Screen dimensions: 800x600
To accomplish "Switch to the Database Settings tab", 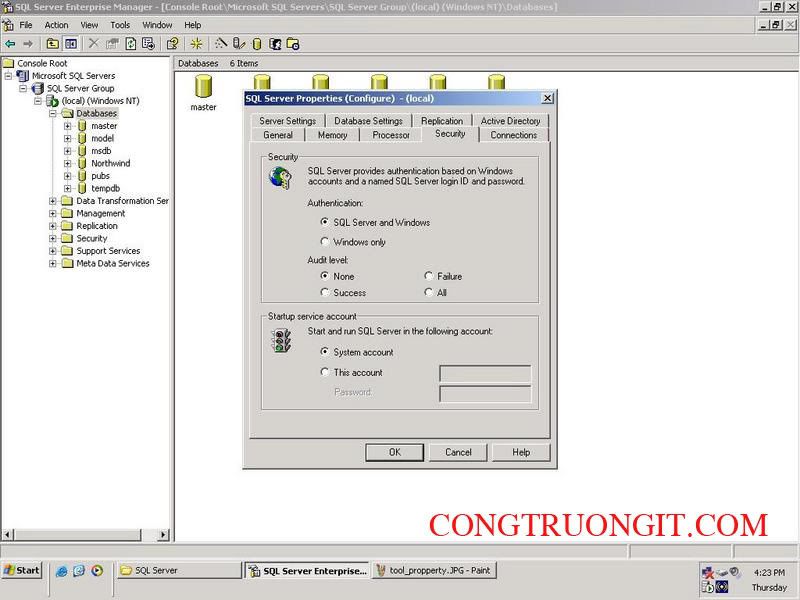I will (368, 121).
